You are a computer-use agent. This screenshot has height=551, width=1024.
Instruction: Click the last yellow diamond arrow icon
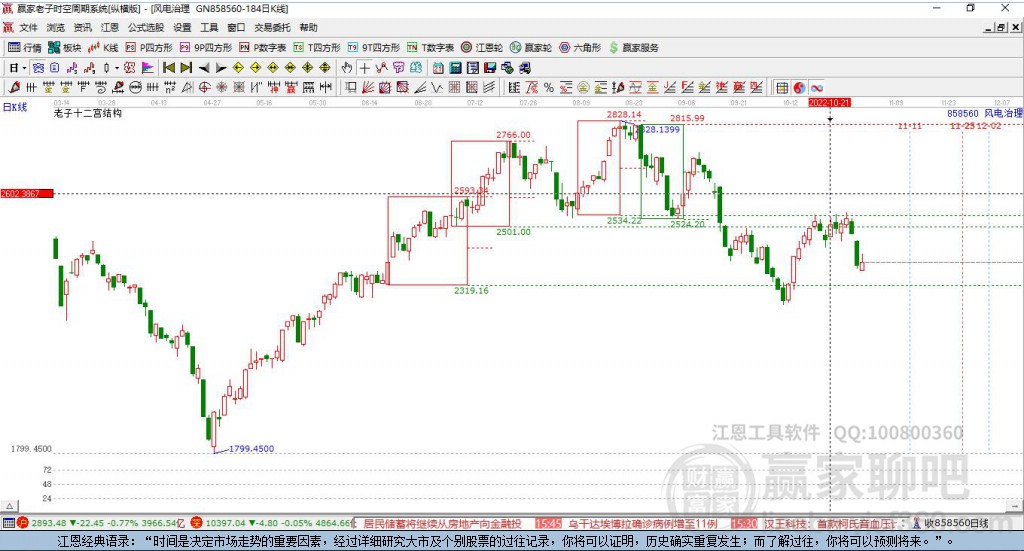click(x=325, y=68)
